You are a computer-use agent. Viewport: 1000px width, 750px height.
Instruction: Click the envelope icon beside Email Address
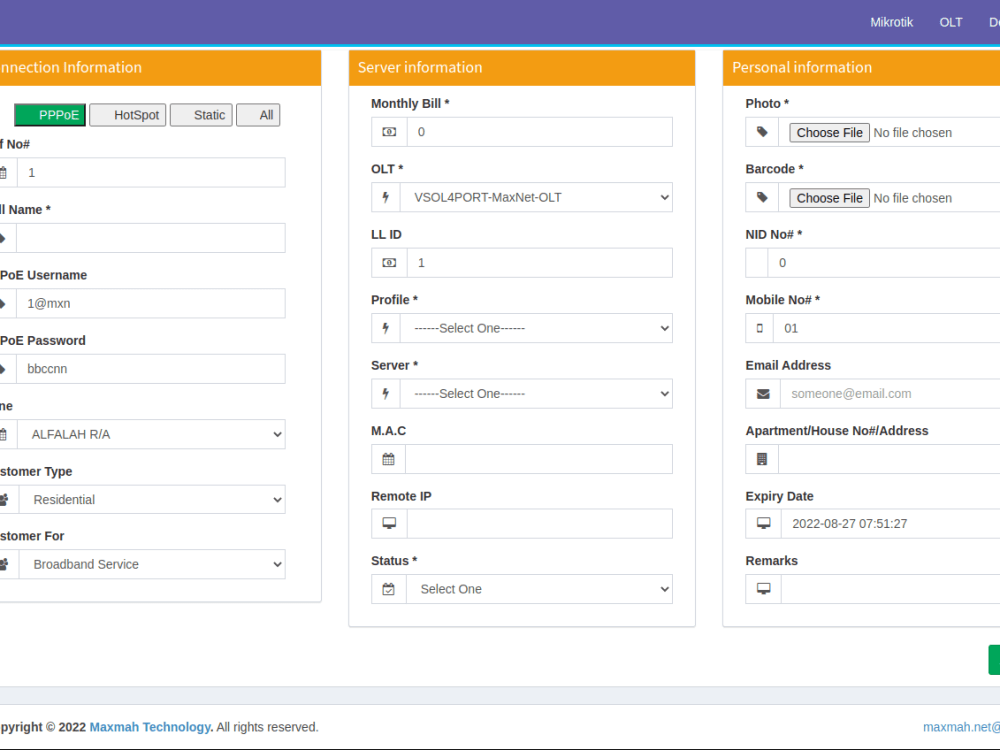pos(762,393)
